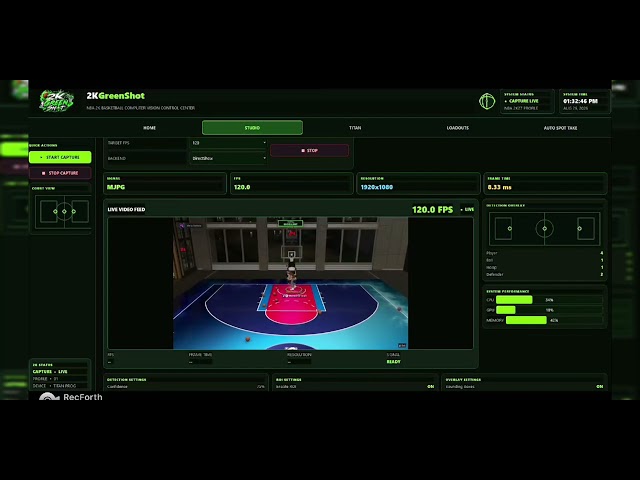Open the Target FPS dropdown
The width and height of the screenshot is (640, 480).
[x=229, y=143]
